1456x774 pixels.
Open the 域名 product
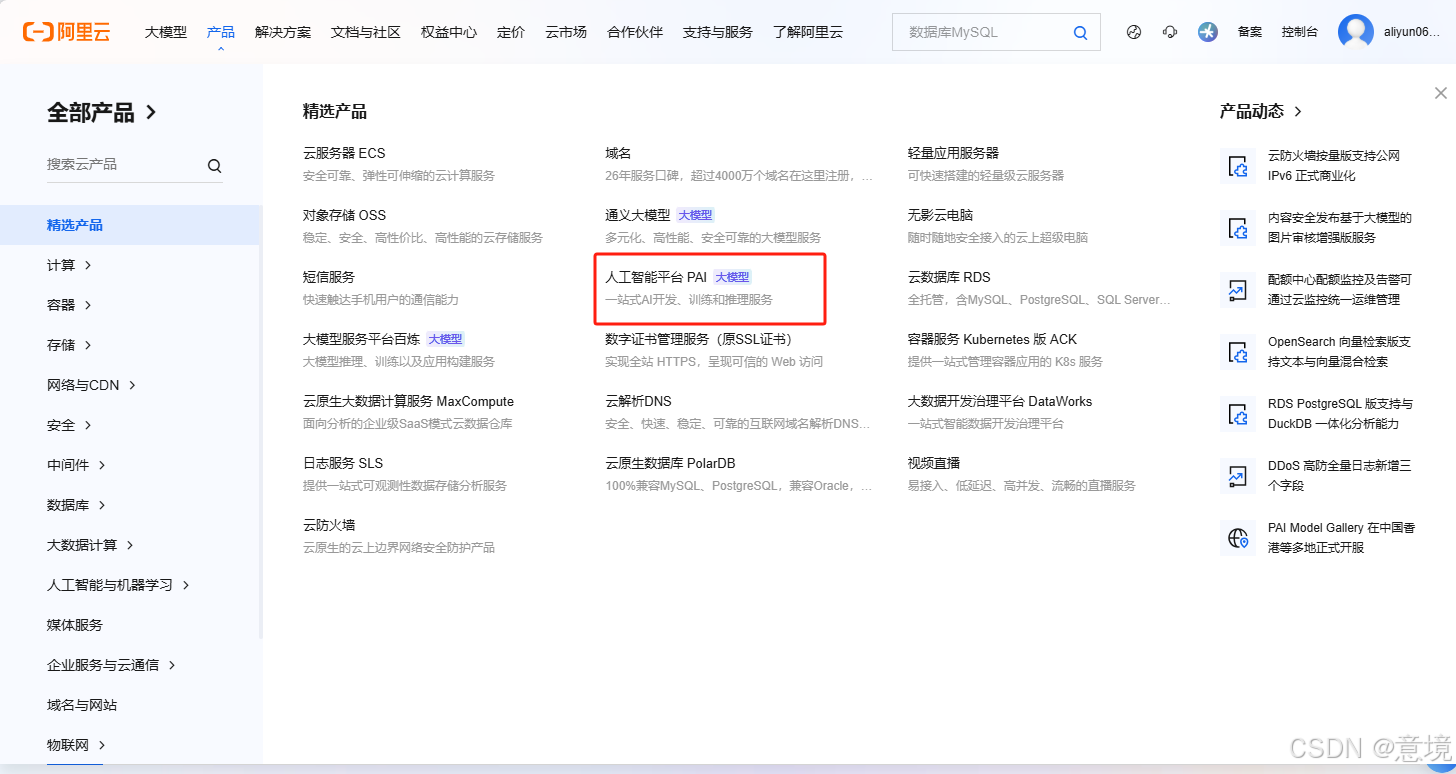[618, 153]
